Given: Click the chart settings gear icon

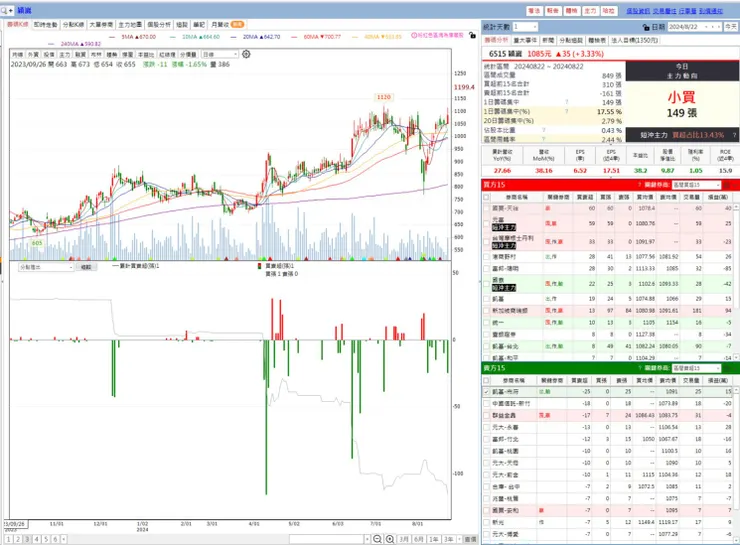Looking at the screenshot, I should click(x=246, y=54).
